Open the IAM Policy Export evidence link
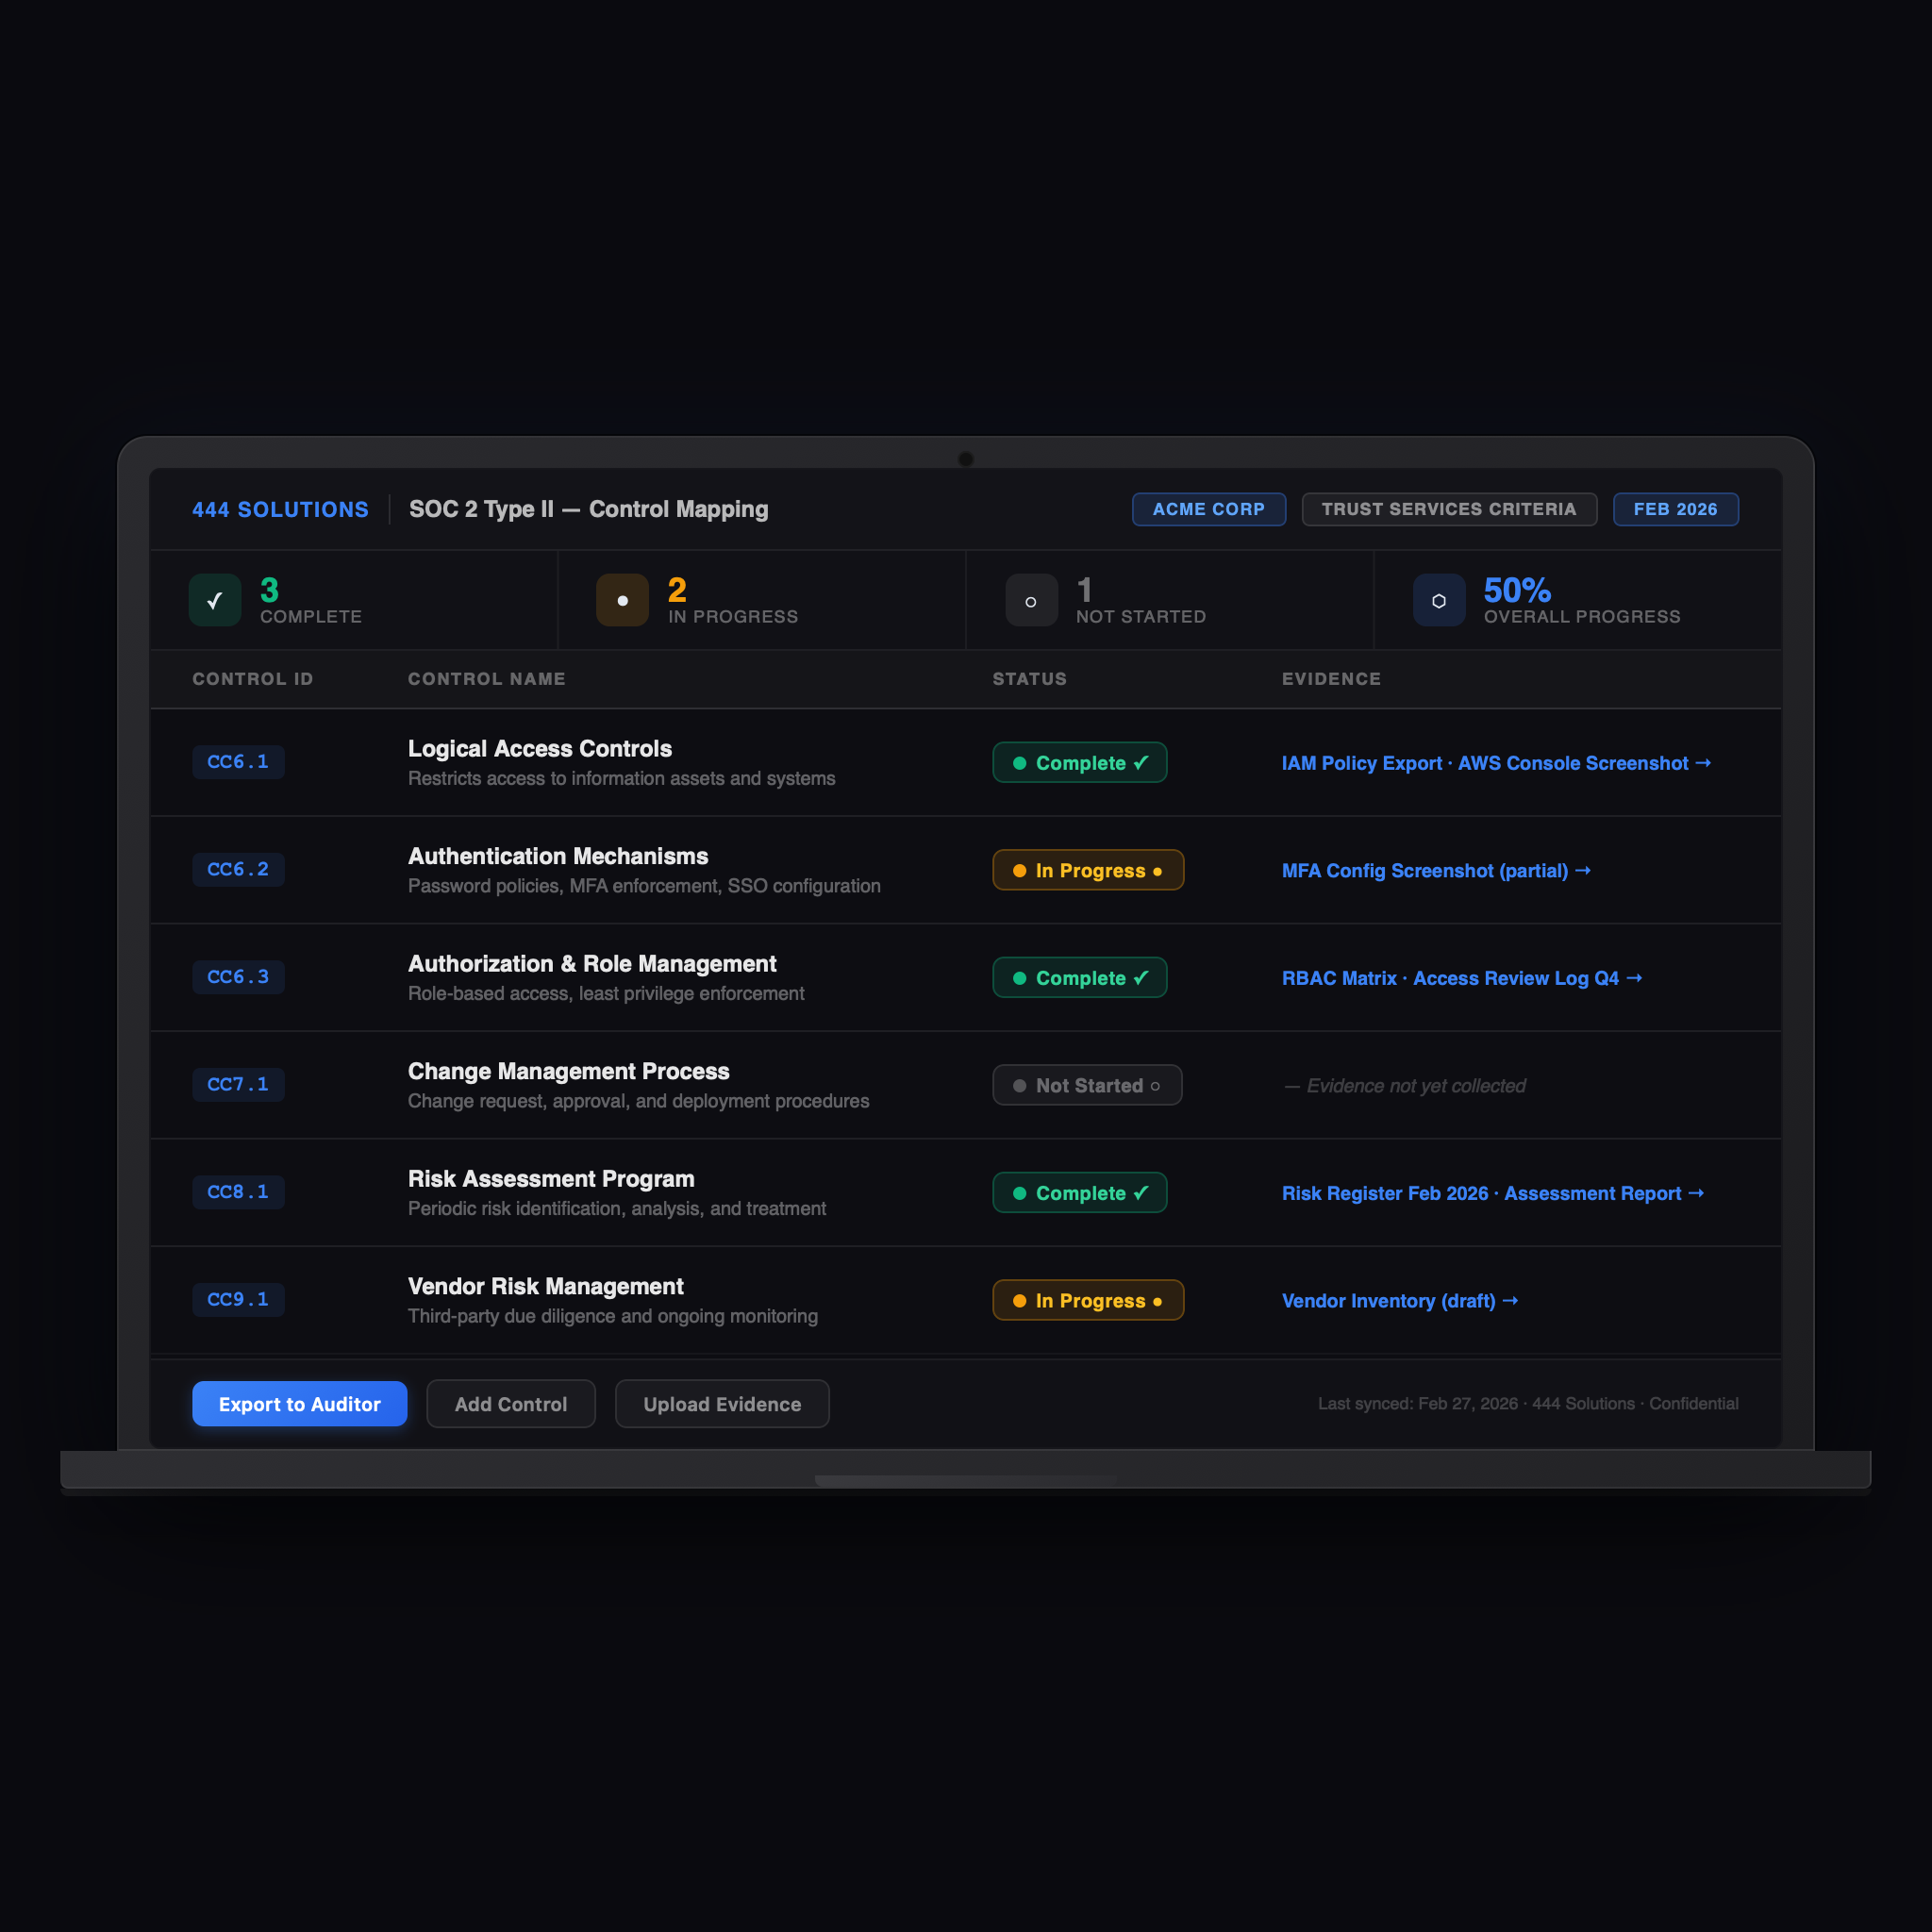 (x=1361, y=763)
